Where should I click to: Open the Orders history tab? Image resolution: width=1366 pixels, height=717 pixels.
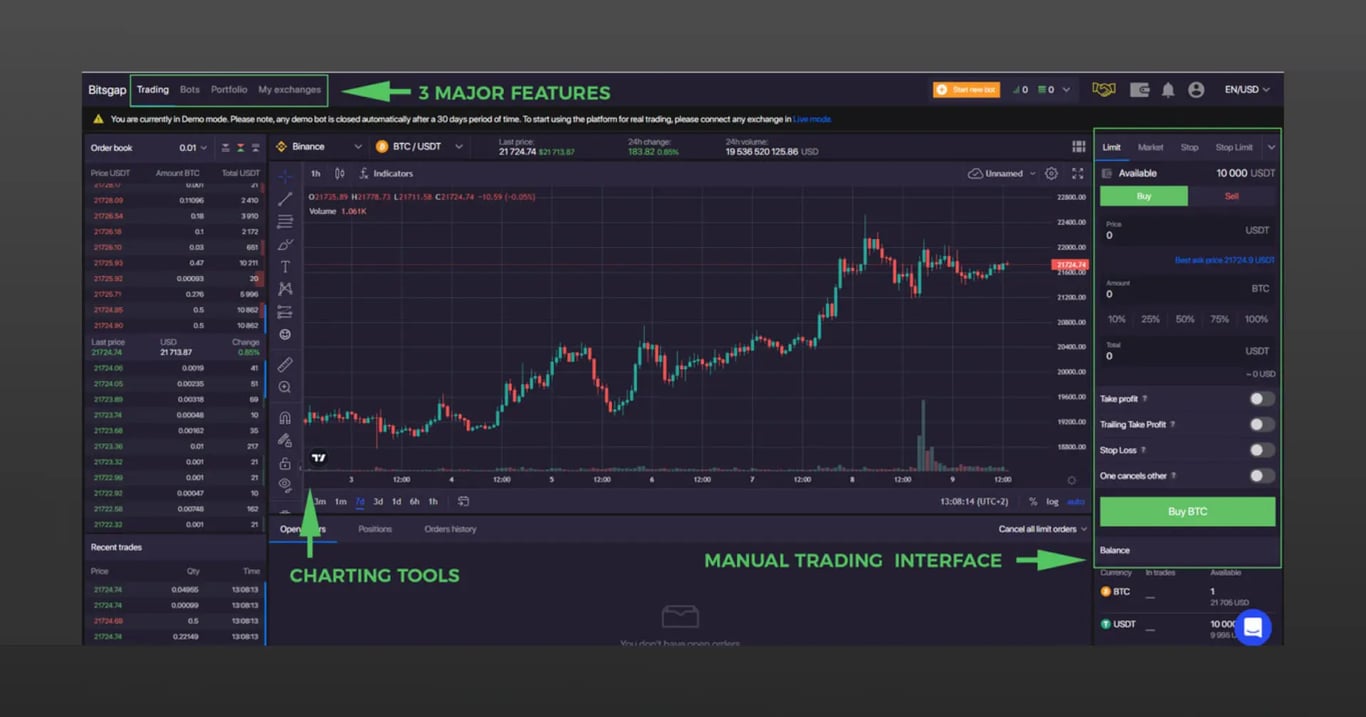(449, 529)
